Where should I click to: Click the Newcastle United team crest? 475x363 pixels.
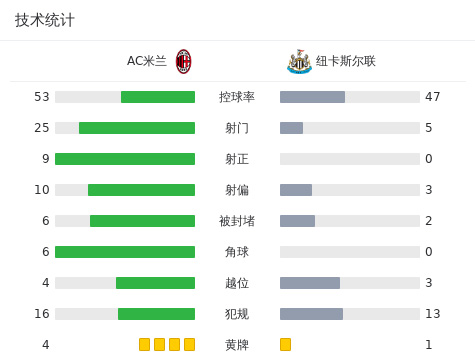point(299,61)
